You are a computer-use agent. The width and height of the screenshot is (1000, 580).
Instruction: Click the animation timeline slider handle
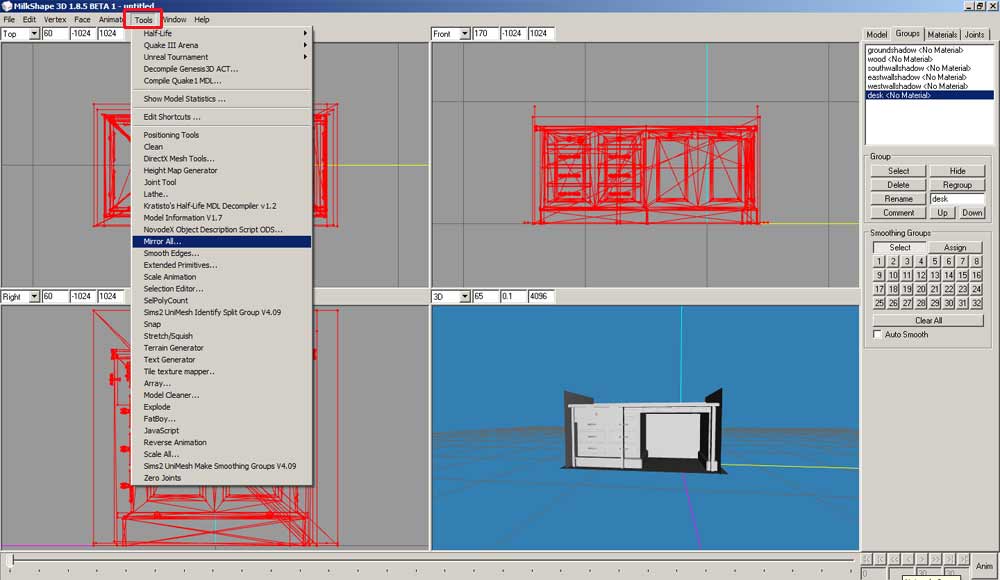(x=10, y=560)
